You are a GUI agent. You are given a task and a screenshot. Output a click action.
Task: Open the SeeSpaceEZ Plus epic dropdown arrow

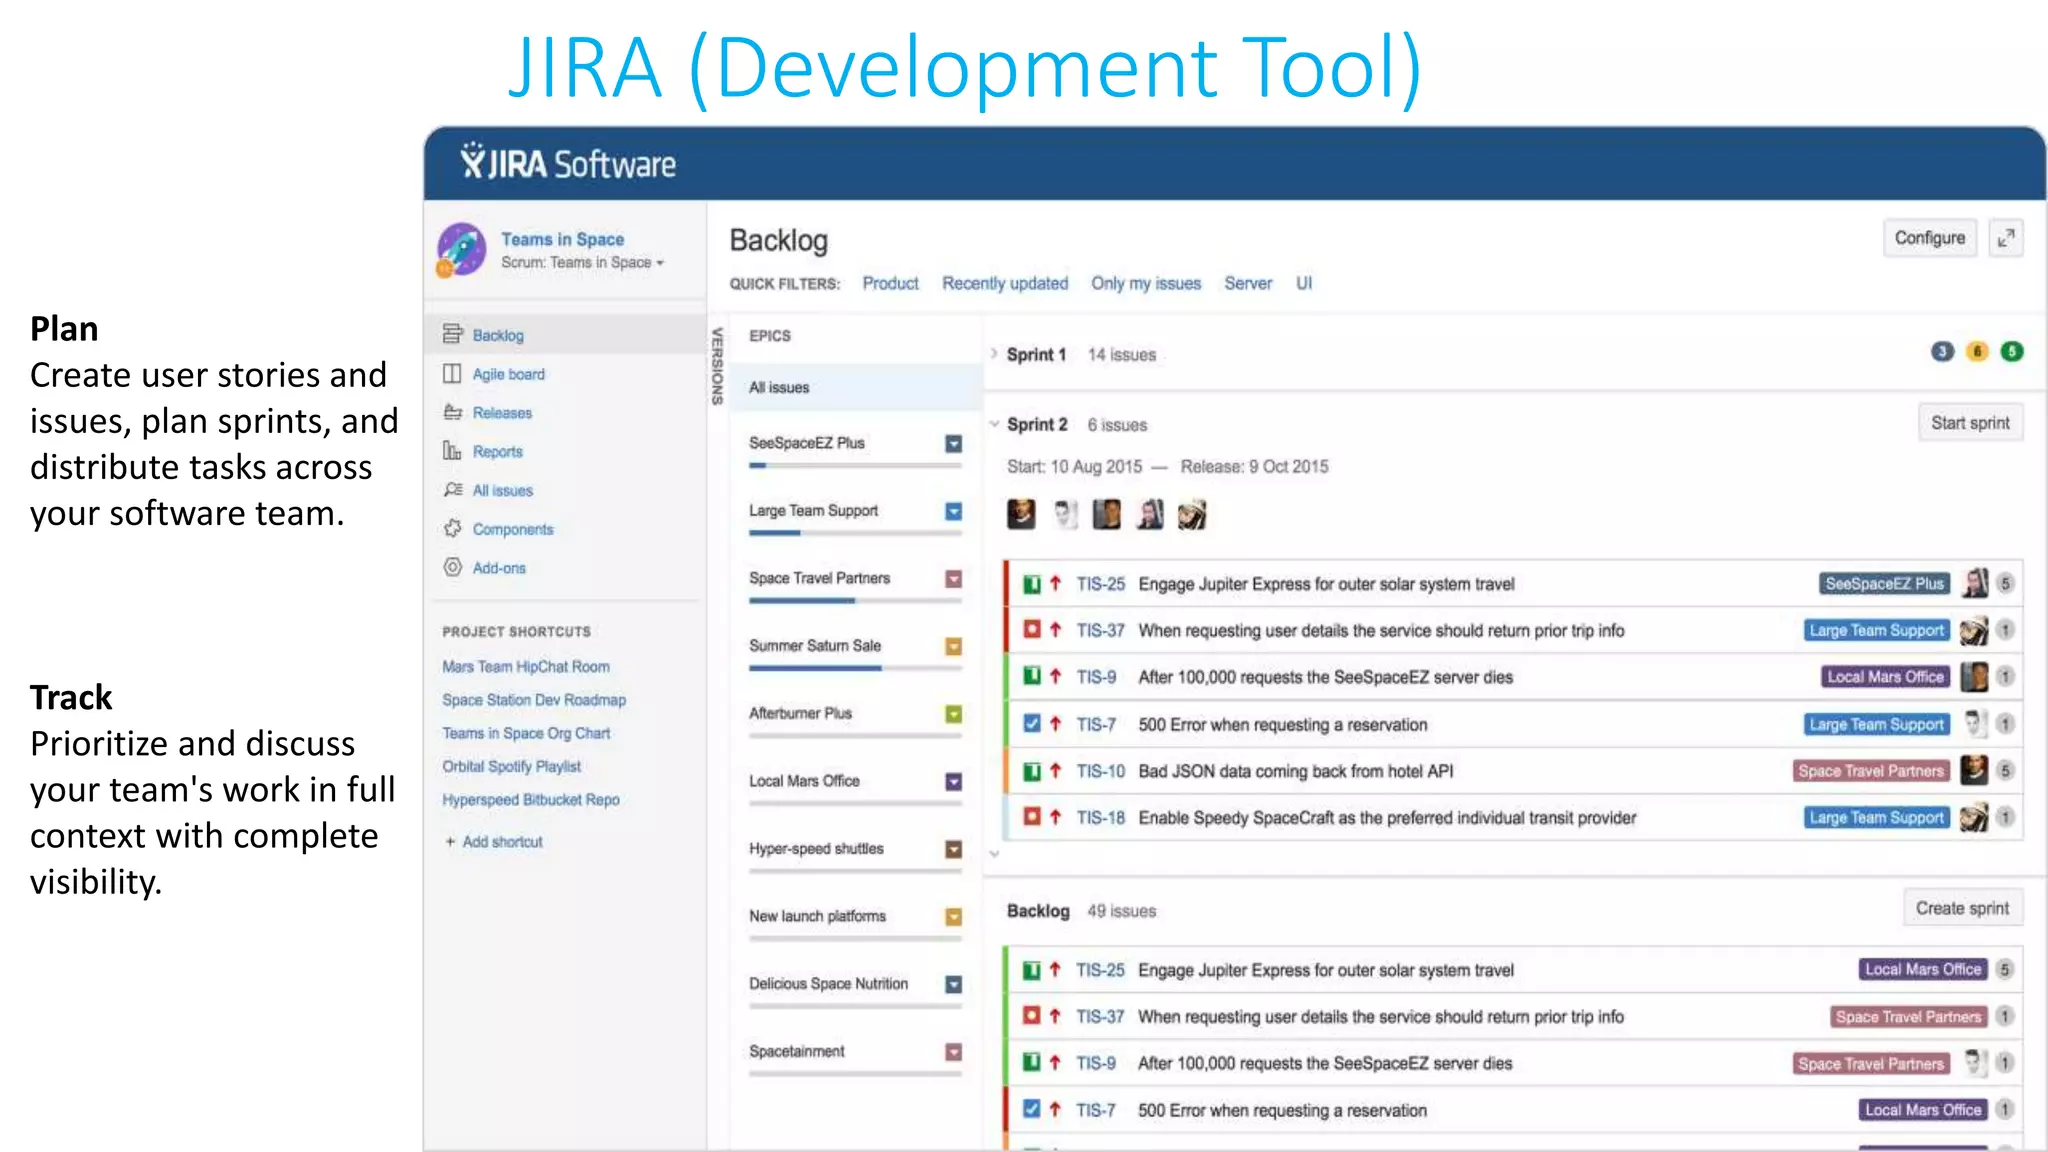pos(954,443)
